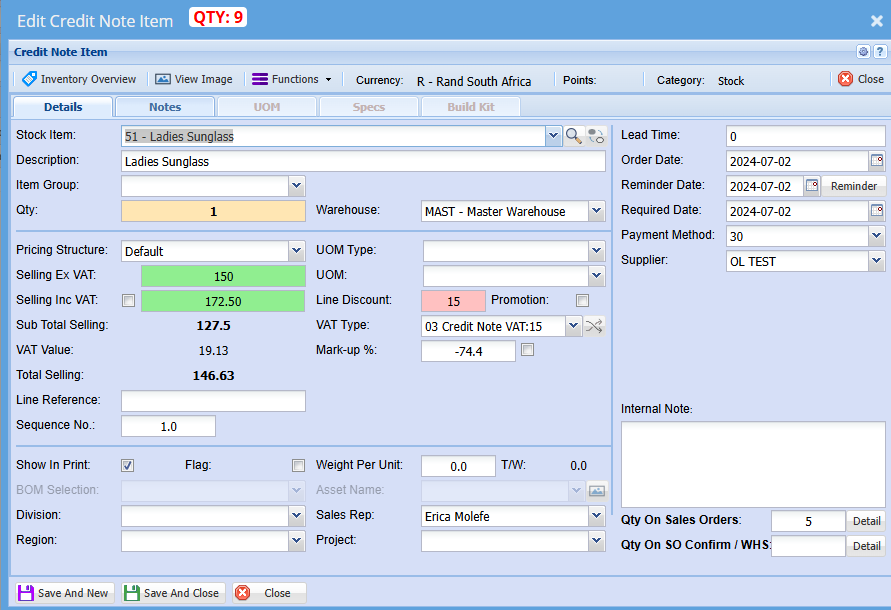Click into the Internal Note text area
This screenshot has height=610, width=891.
[752, 464]
